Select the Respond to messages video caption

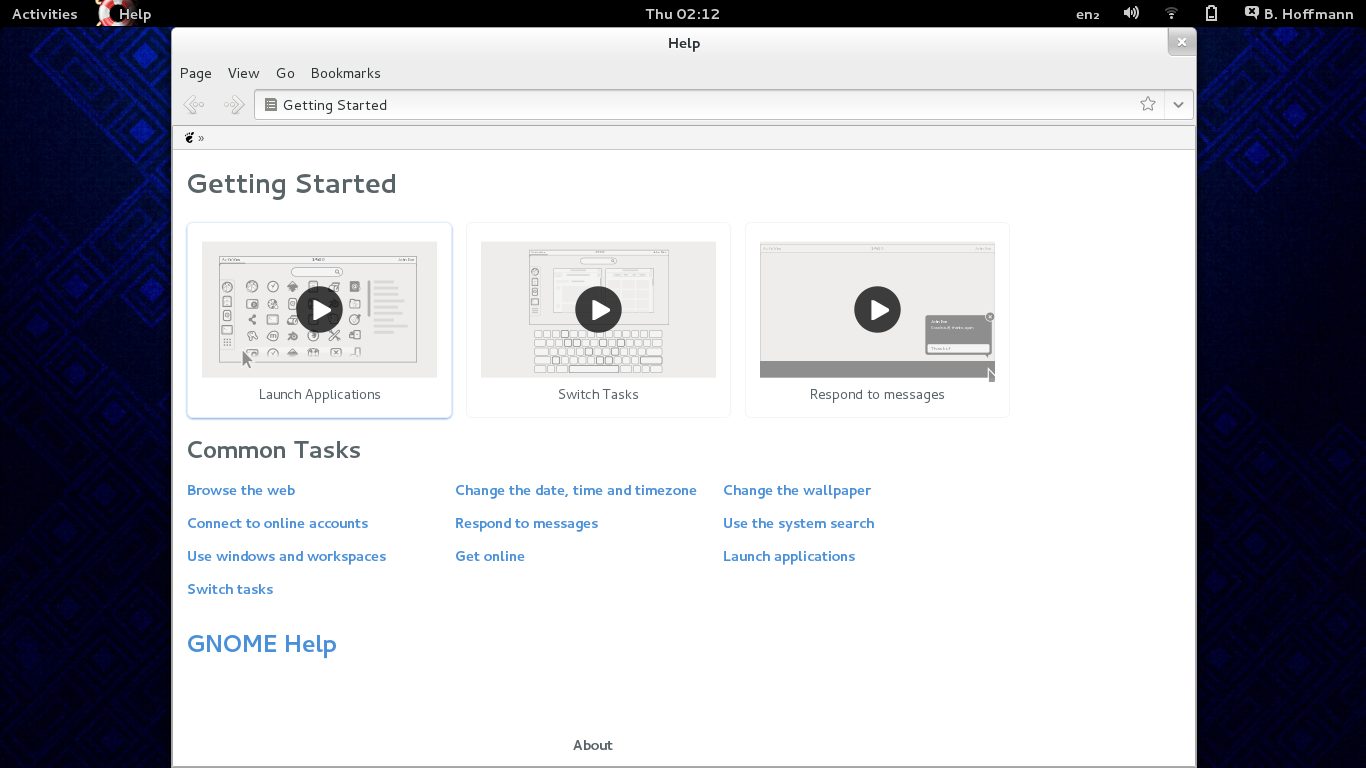[877, 394]
